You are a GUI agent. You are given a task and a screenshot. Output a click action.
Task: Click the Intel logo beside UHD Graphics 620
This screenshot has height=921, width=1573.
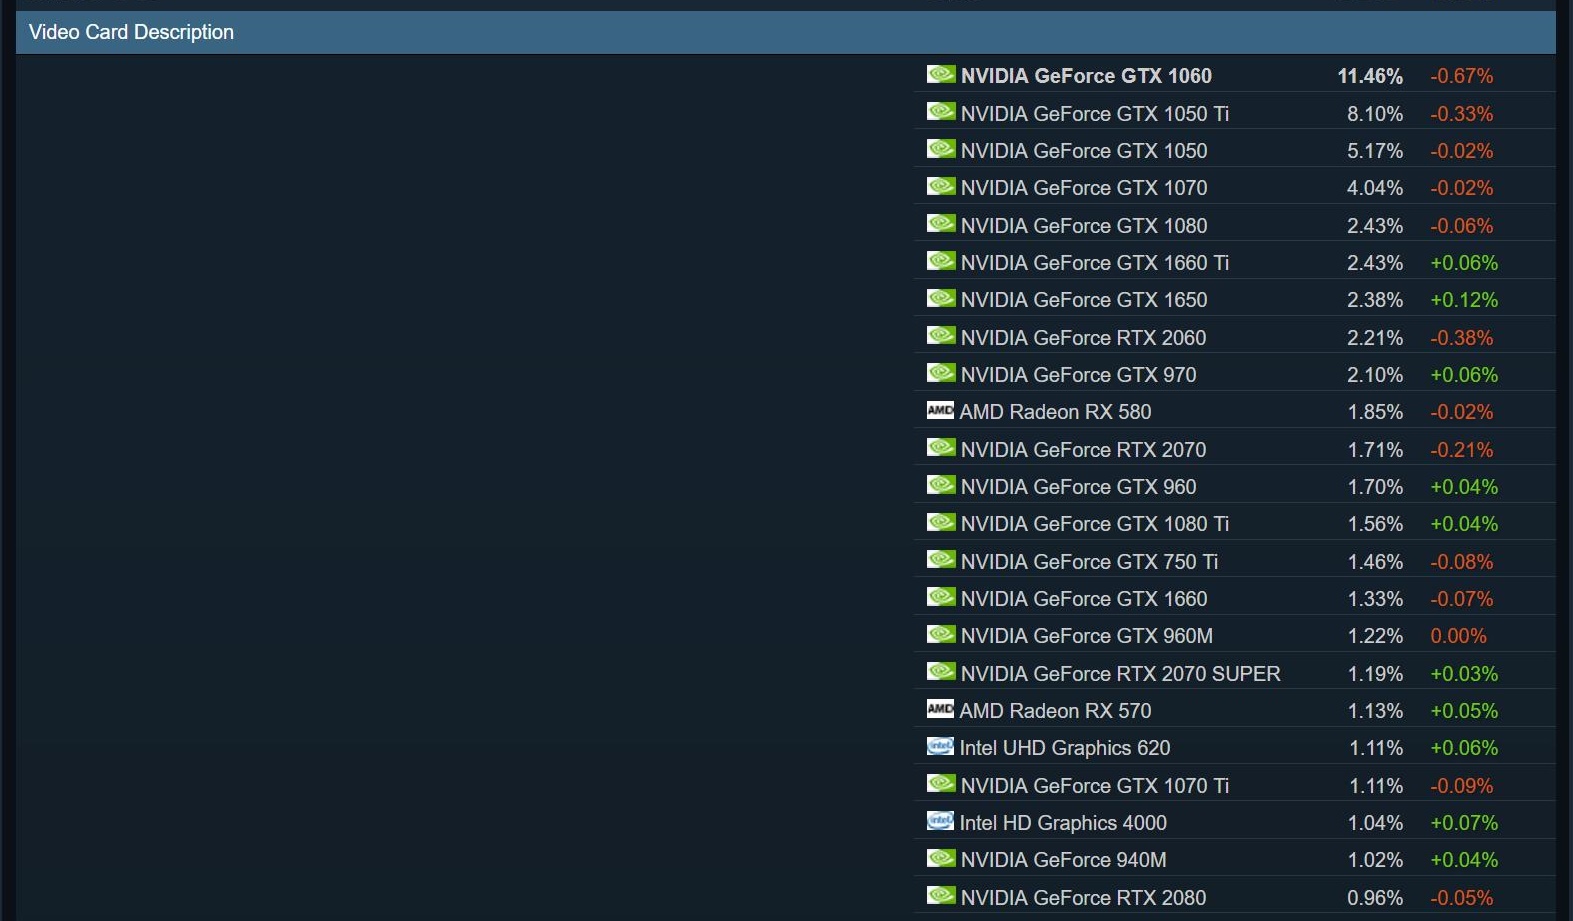tap(940, 746)
